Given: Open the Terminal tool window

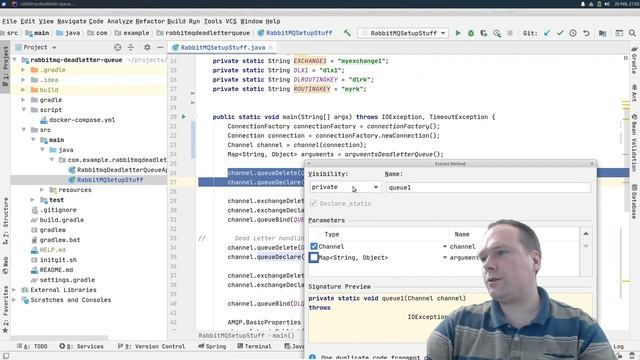Looking at the screenshot, I should pos(254,346).
